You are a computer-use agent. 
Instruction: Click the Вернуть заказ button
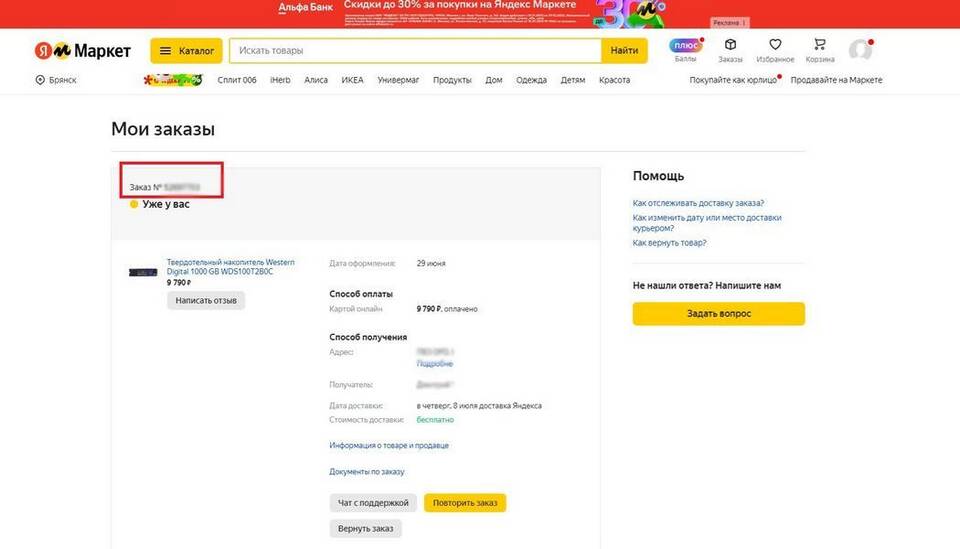[x=366, y=529]
